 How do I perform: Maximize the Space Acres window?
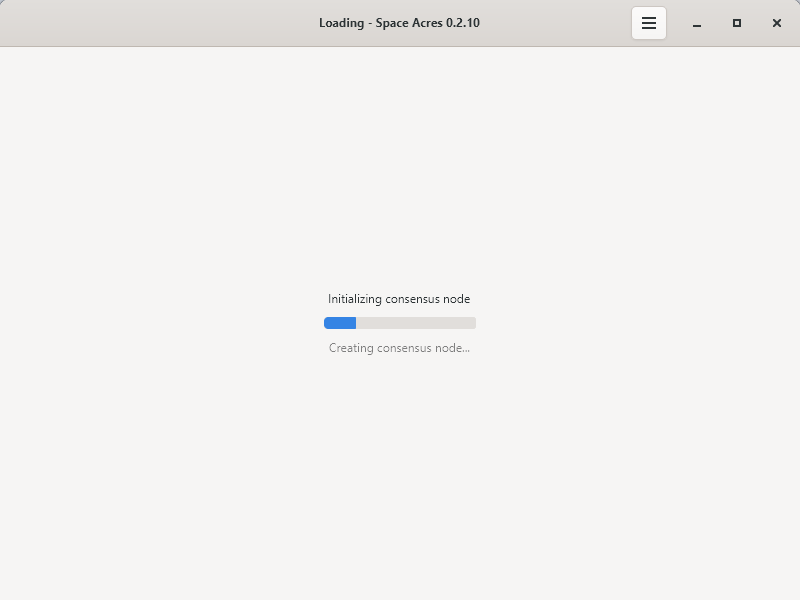pyautogui.click(x=737, y=23)
